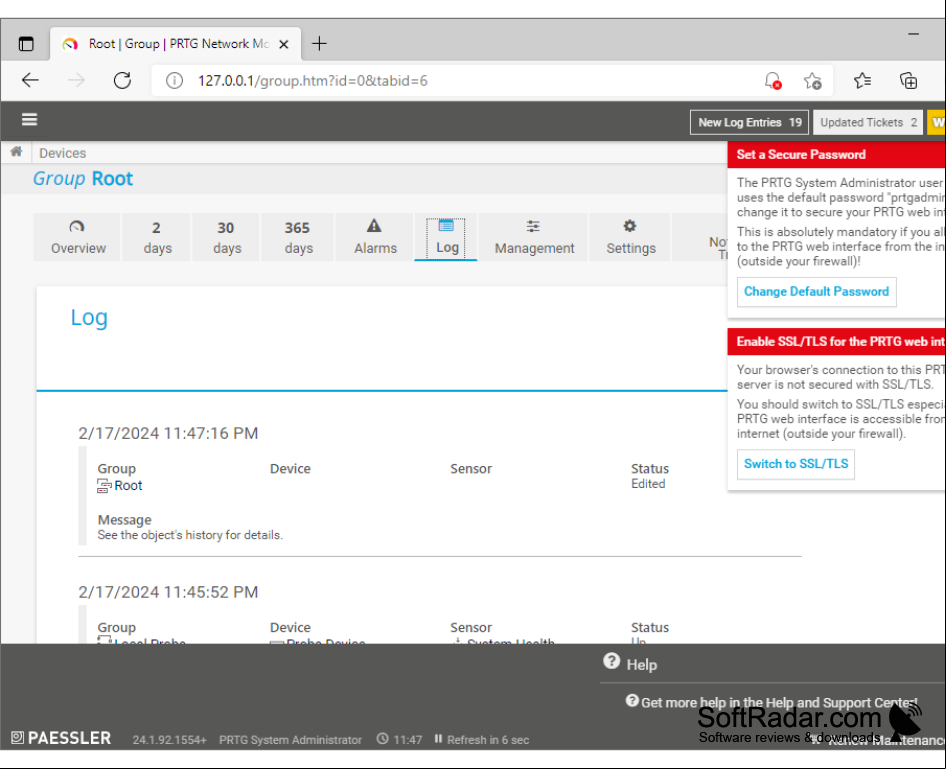
Task: Select the Log tab
Action: coord(446,237)
